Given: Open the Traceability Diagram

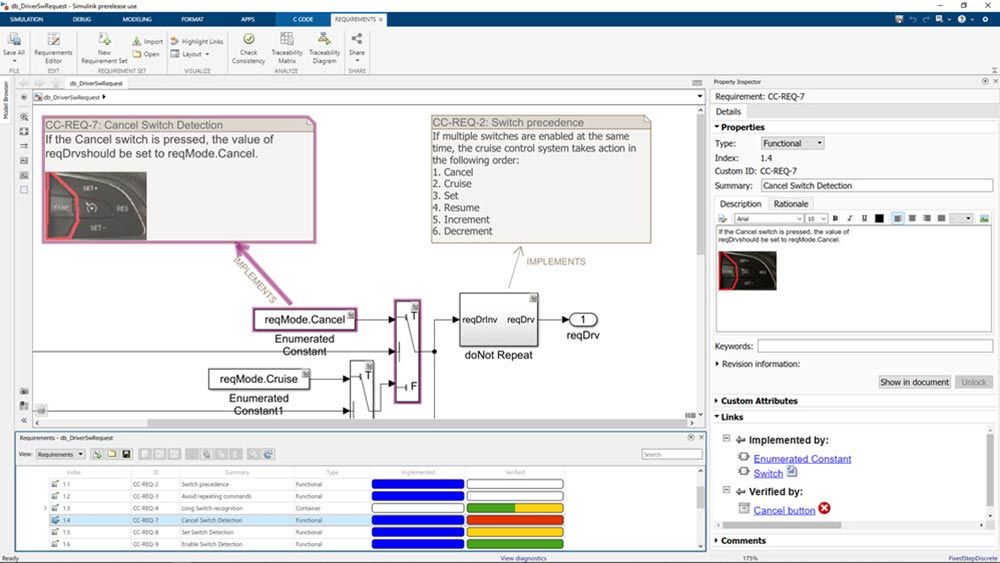Looking at the screenshot, I should tap(324, 46).
